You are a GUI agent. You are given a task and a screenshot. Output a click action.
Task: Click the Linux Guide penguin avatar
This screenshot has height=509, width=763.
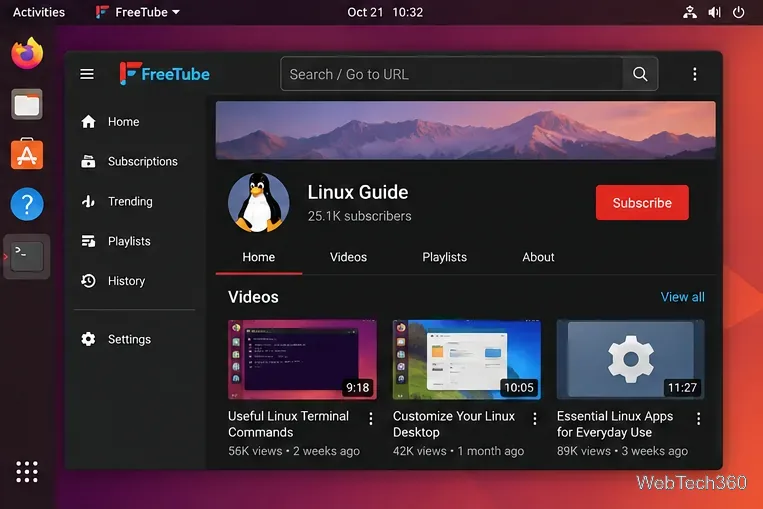coord(258,202)
